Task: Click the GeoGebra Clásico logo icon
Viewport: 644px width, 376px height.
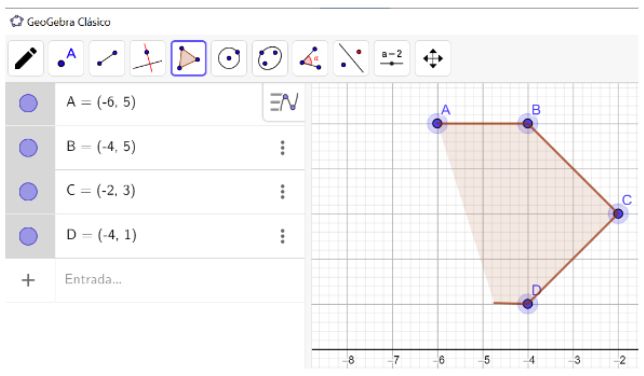Action: (x=16, y=21)
